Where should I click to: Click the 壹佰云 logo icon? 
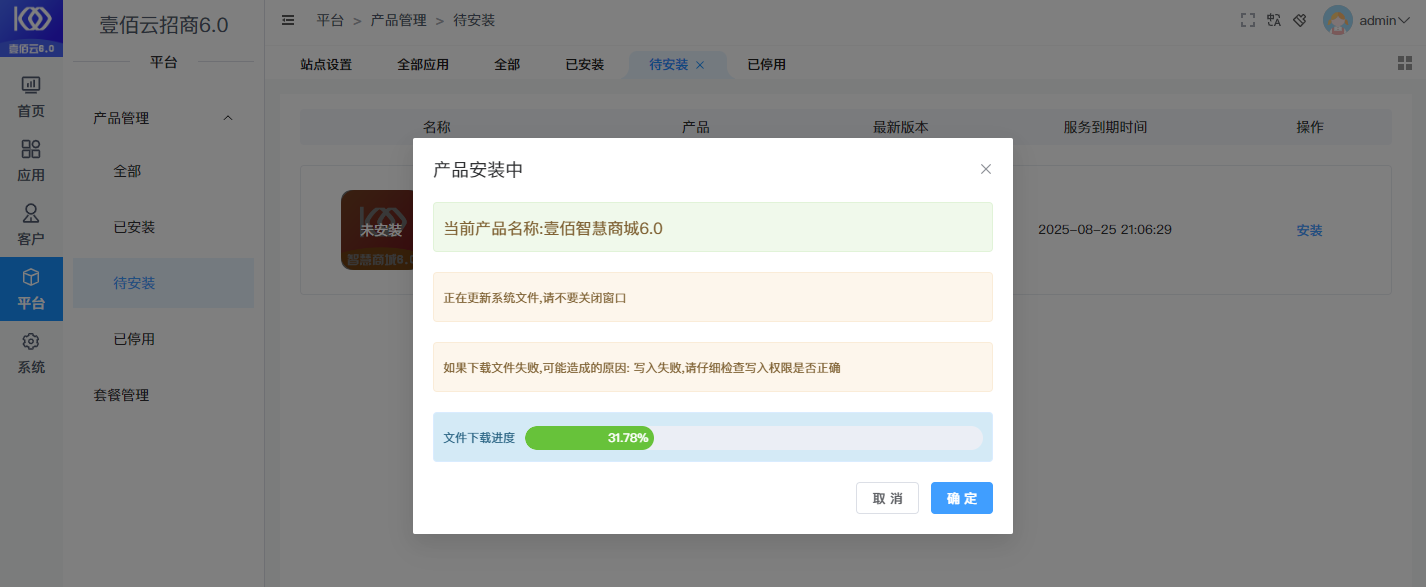pyautogui.click(x=31, y=28)
